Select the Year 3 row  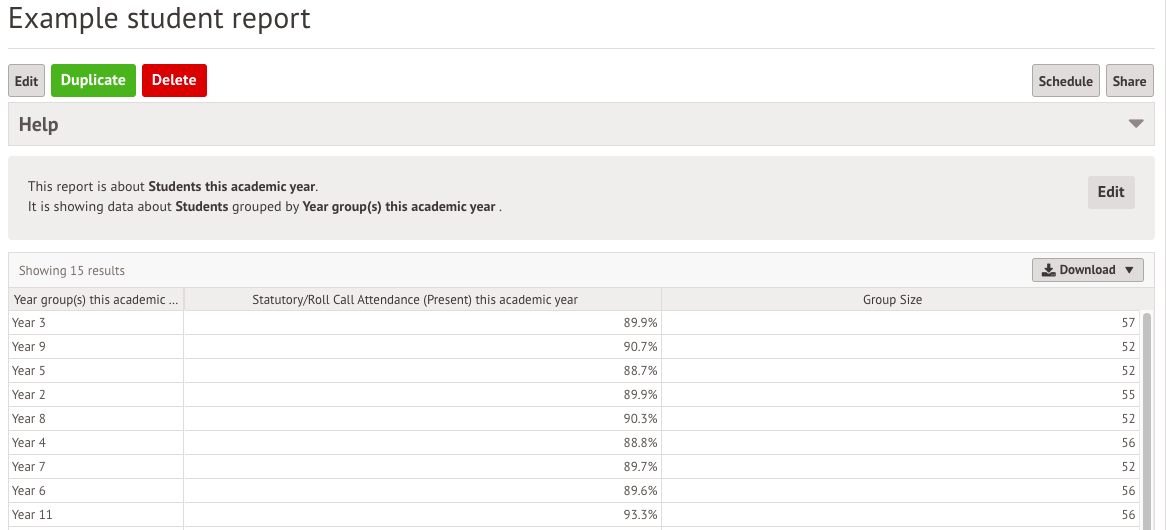[574, 323]
